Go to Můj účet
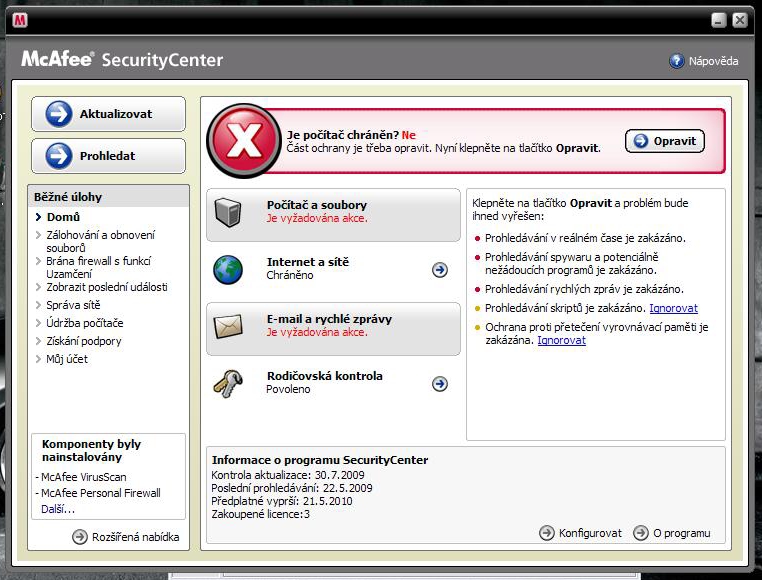Screen dimensions: 762x580 67,359
